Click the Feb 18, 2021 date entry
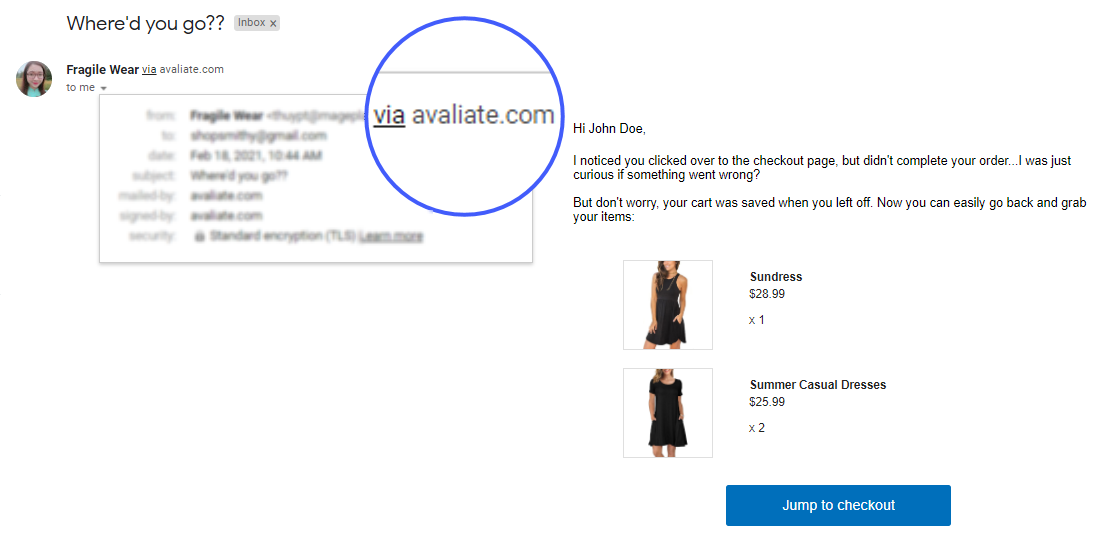 (256, 155)
